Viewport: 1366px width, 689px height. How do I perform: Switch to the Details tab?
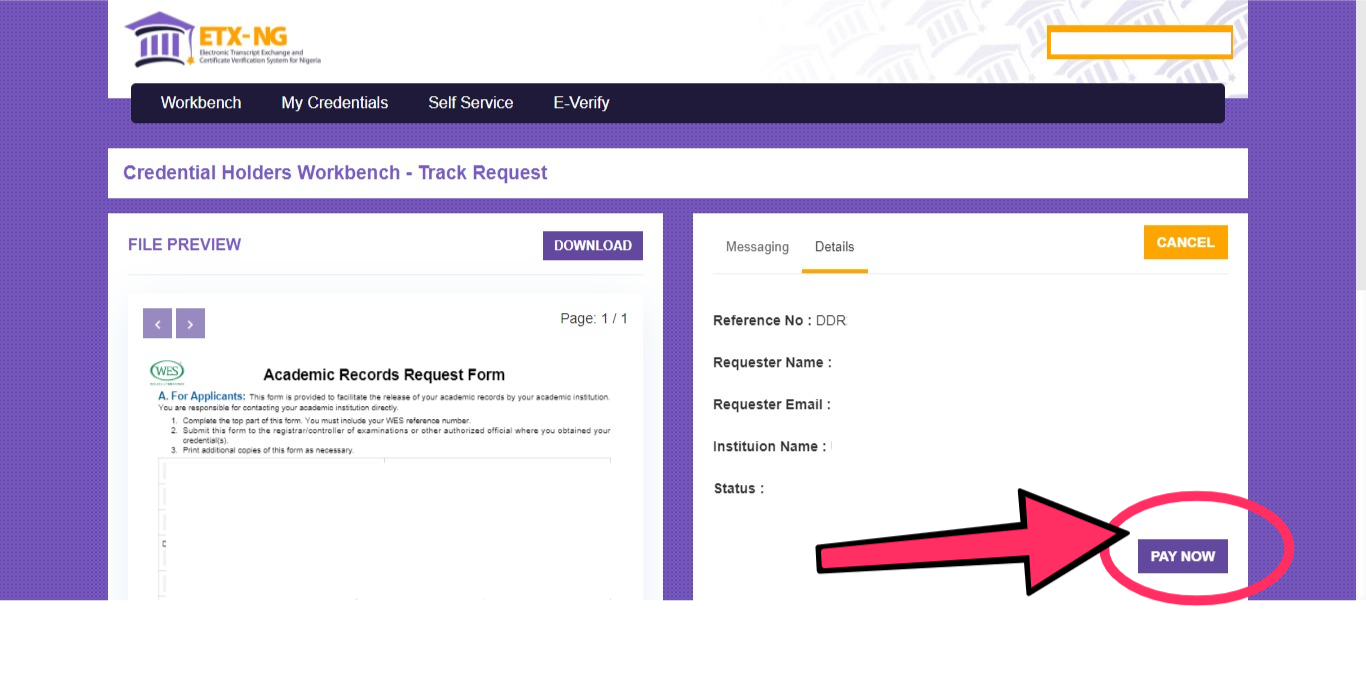coord(835,247)
